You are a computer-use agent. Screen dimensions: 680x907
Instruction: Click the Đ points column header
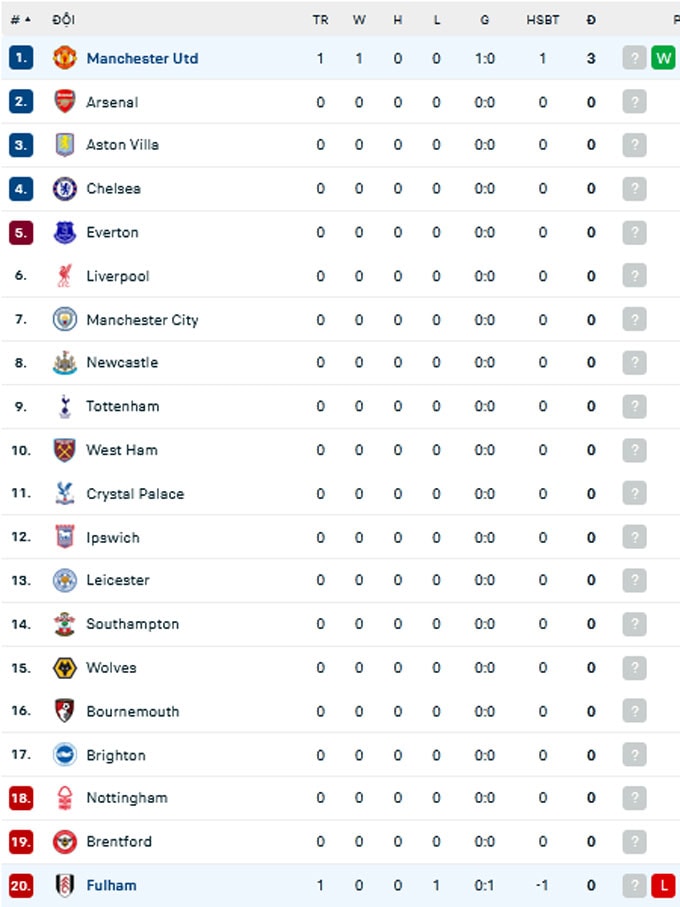tap(591, 20)
